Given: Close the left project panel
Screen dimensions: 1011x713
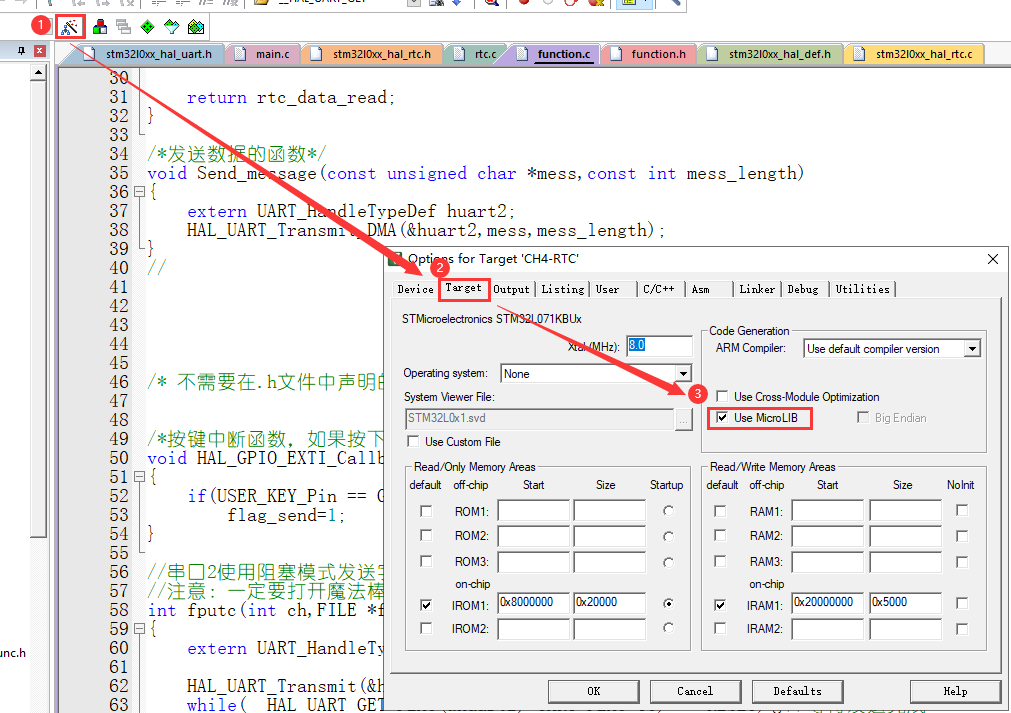Looking at the screenshot, I should (x=40, y=50).
